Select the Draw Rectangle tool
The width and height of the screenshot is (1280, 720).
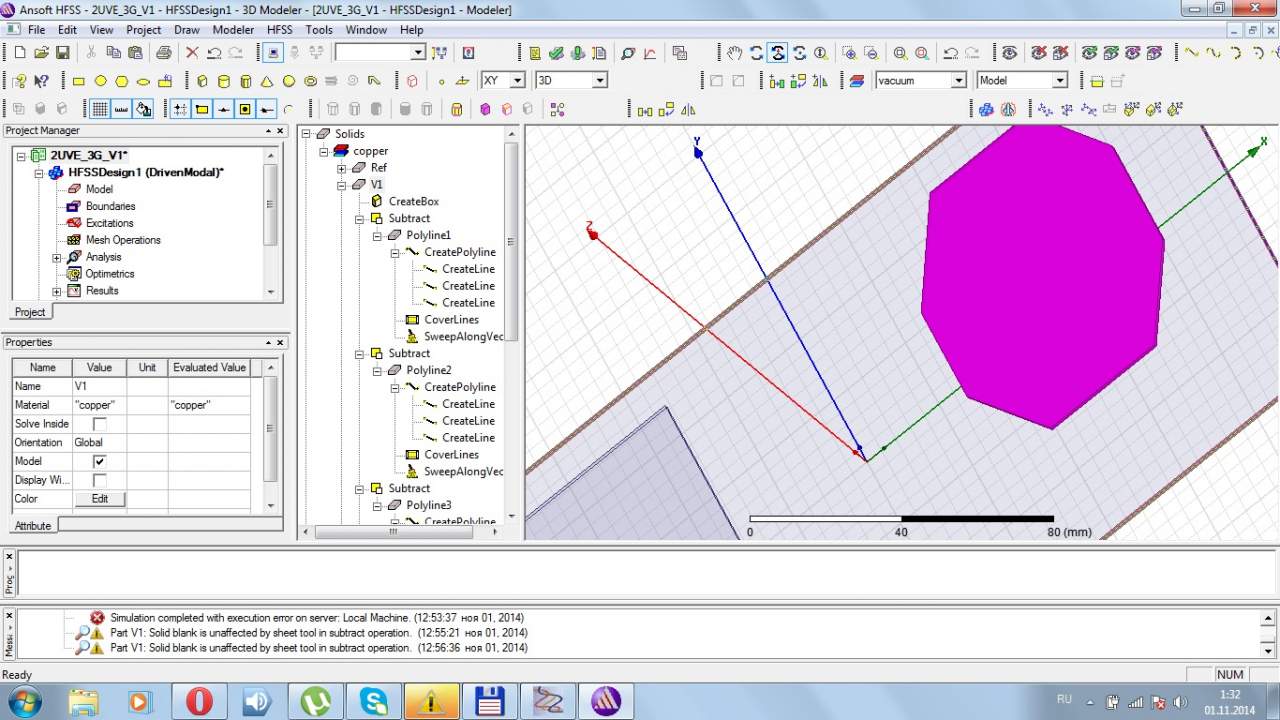point(79,81)
